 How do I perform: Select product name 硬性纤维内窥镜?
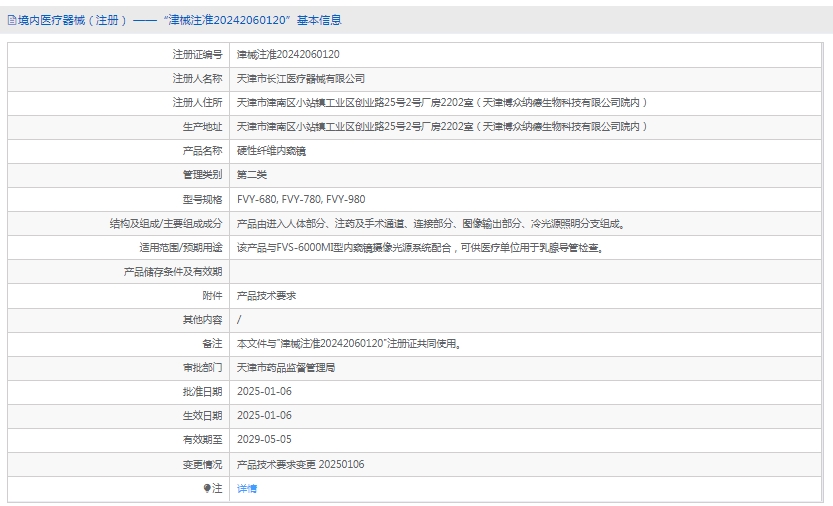point(270,151)
